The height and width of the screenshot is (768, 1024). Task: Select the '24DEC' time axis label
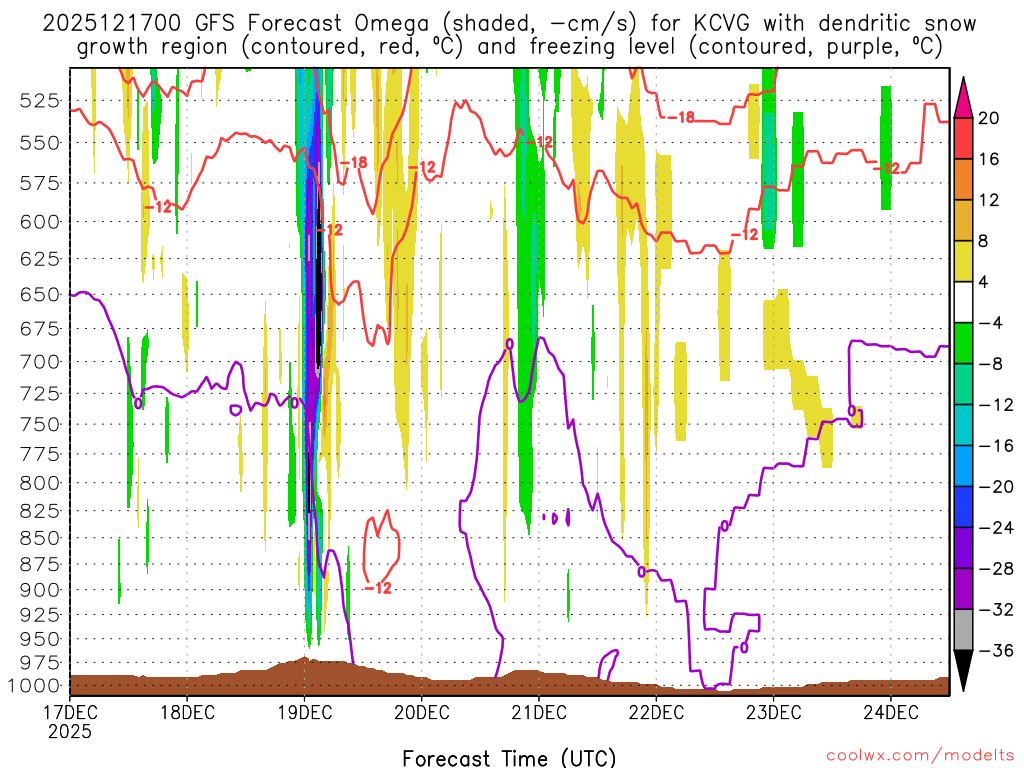(891, 712)
